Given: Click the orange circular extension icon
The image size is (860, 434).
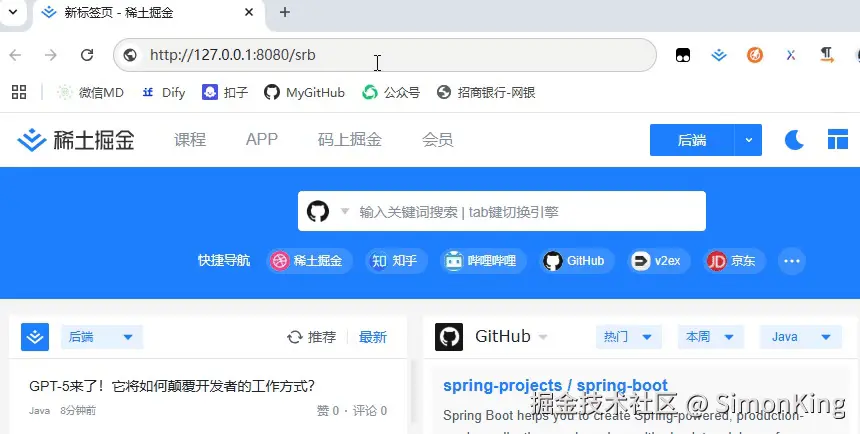Looking at the screenshot, I should coord(755,55).
